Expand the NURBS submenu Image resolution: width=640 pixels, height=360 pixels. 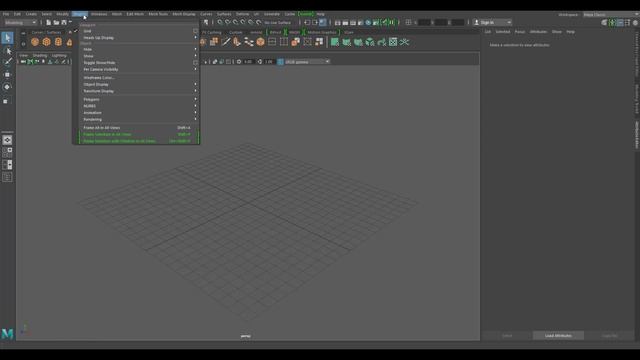[138, 106]
